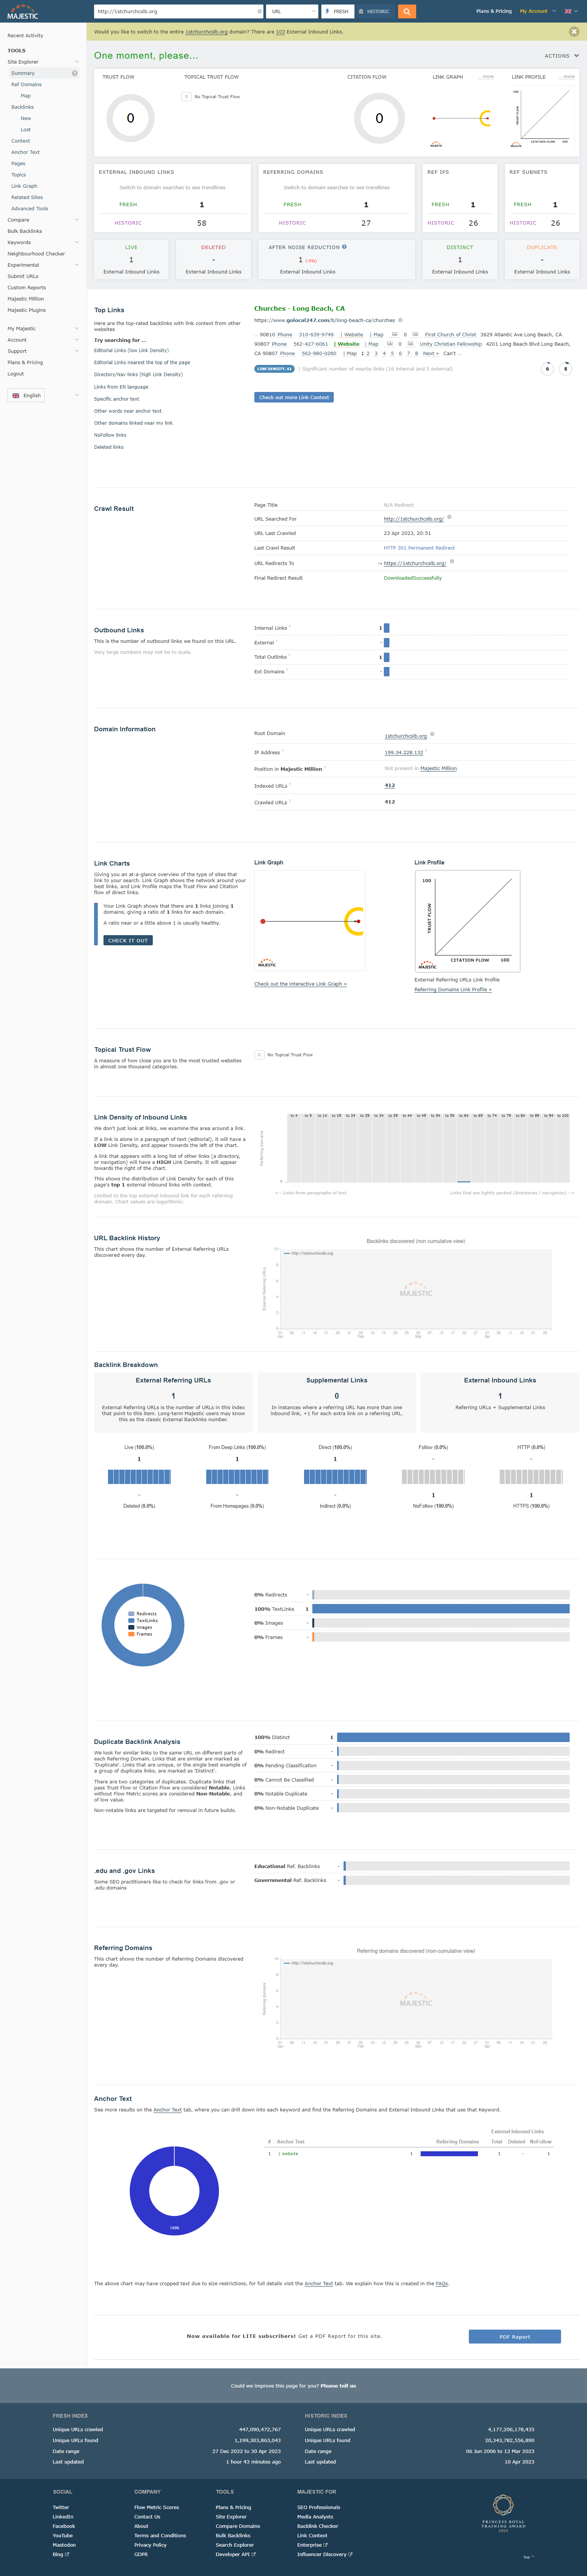The height and width of the screenshot is (2576, 587).
Task: Open Referring Domains Link Profile link
Action: tap(453, 990)
